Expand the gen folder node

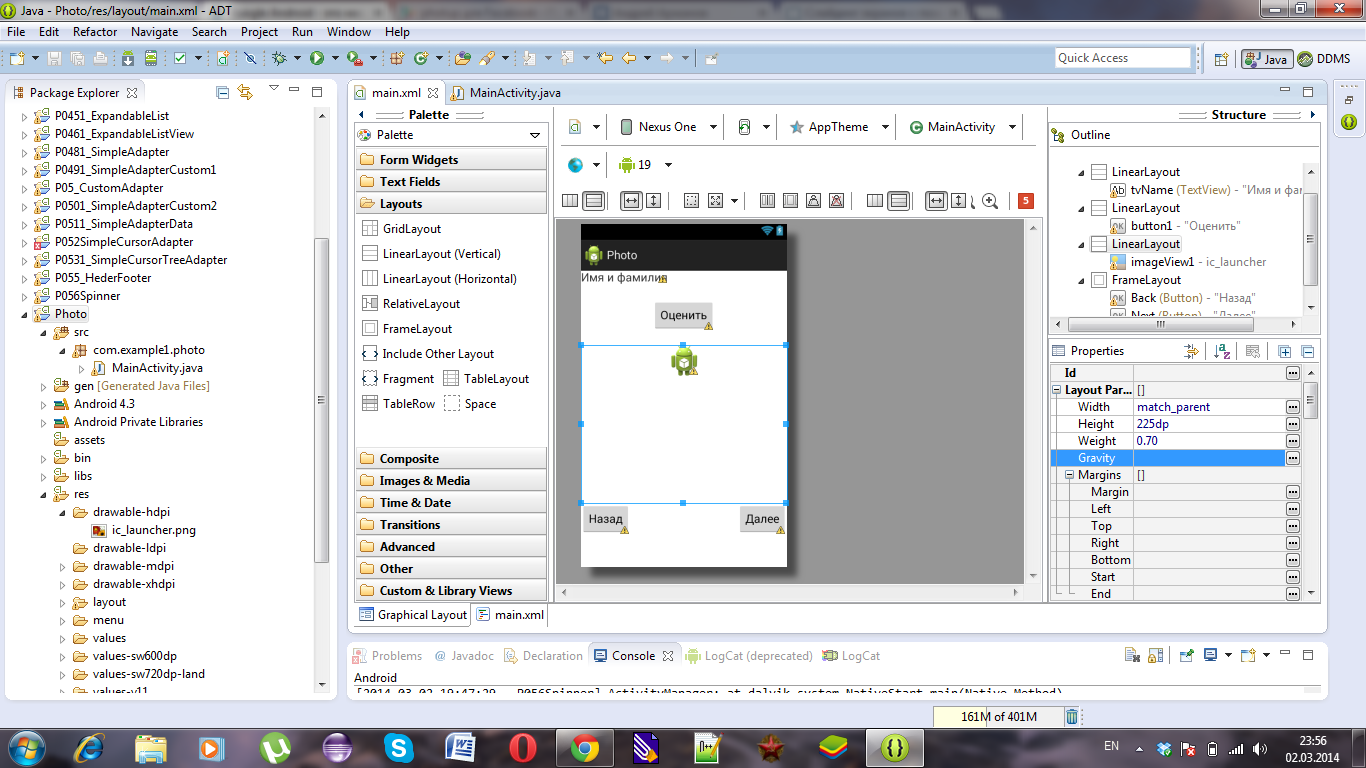[44, 386]
